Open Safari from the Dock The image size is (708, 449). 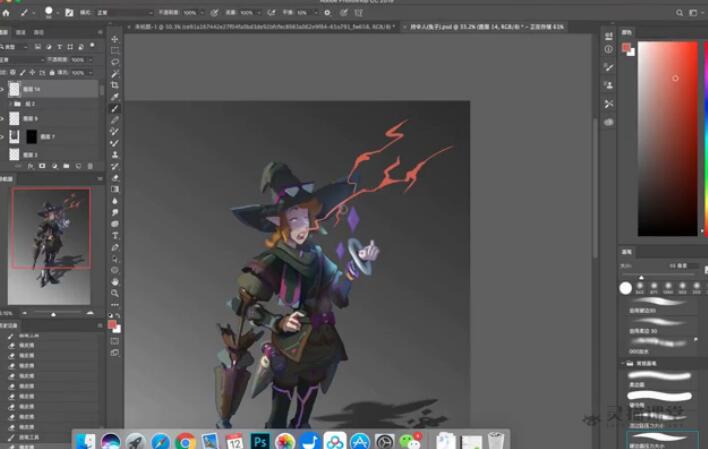(x=160, y=441)
